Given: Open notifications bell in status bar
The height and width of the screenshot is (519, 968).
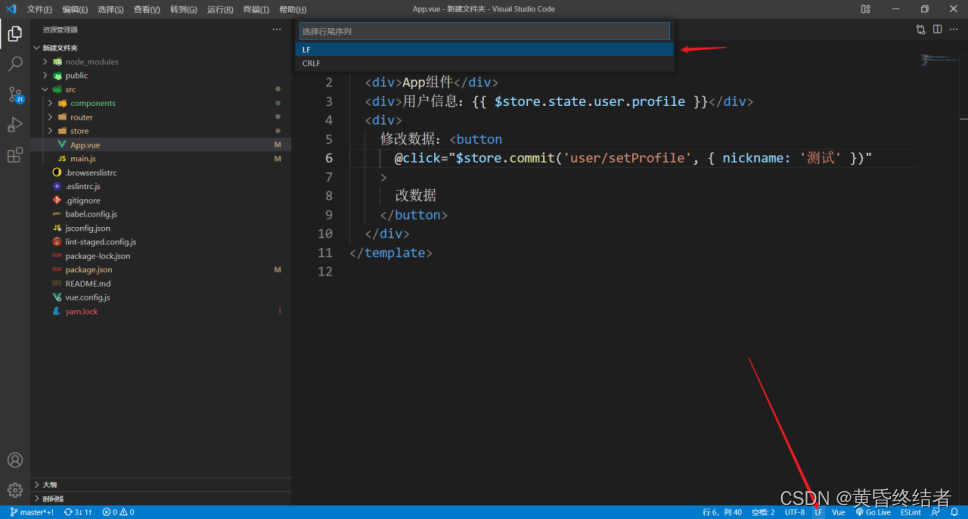Looking at the screenshot, I should pos(954,512).
